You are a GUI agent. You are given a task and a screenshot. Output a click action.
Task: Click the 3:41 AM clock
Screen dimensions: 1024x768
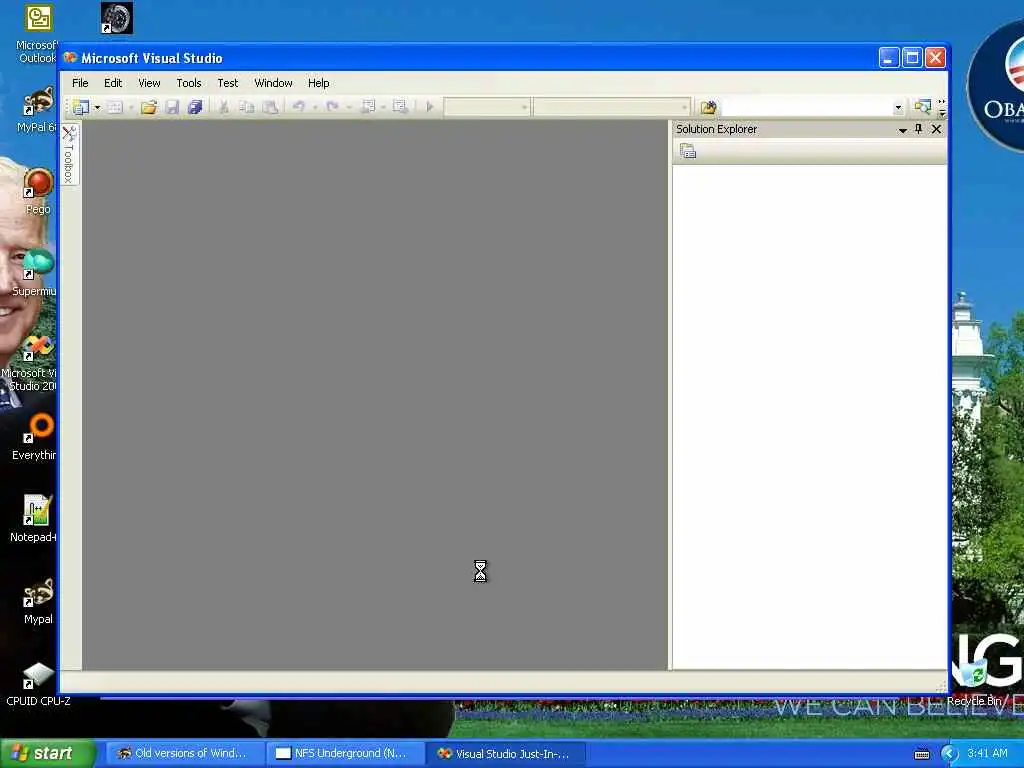(987, 753)
